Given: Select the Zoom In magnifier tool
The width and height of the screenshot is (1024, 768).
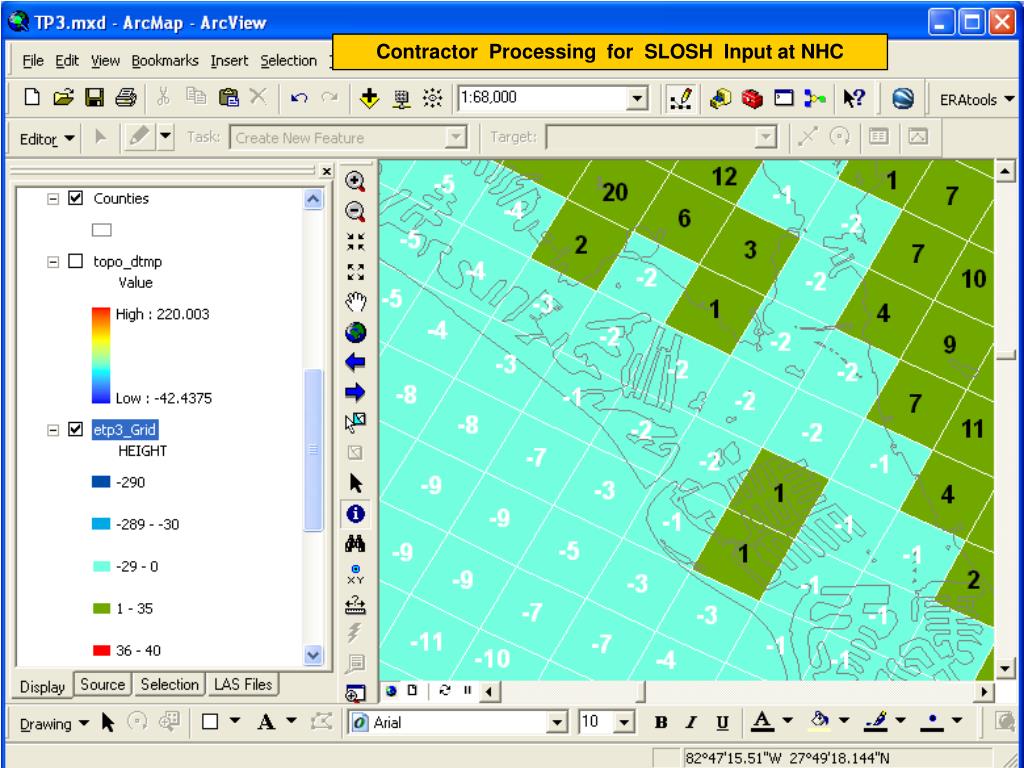Looking at the screenshot, I should pyautogui.click(x=355, y=182).
